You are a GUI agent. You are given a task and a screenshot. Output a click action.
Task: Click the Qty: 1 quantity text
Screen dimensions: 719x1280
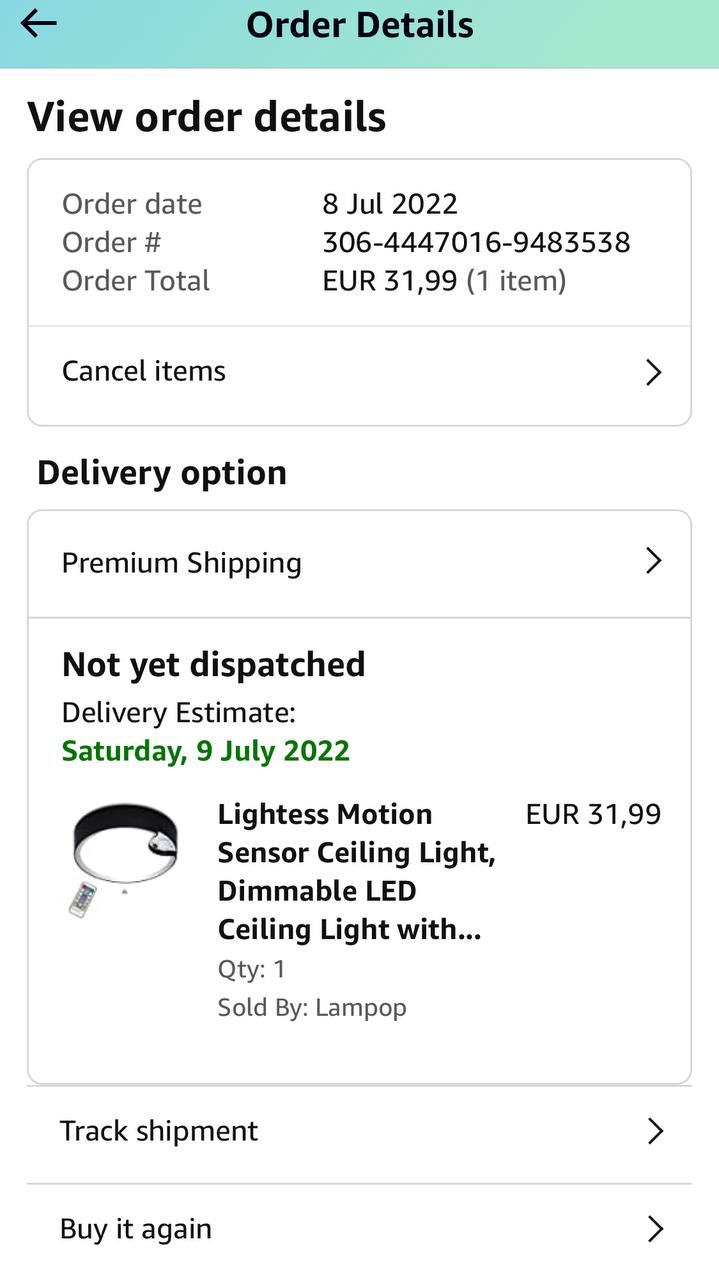point(252,969)
